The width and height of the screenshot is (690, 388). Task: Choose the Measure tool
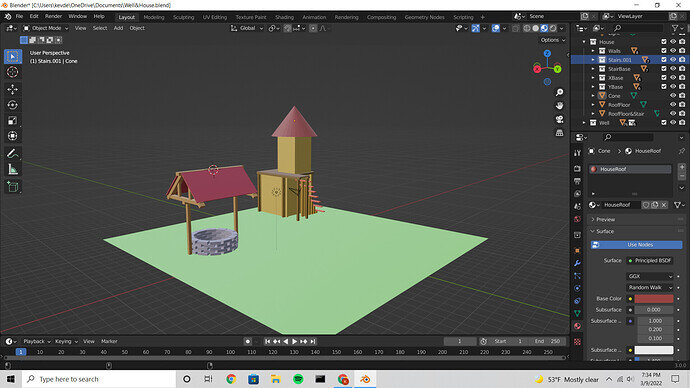tap(13, 169)
